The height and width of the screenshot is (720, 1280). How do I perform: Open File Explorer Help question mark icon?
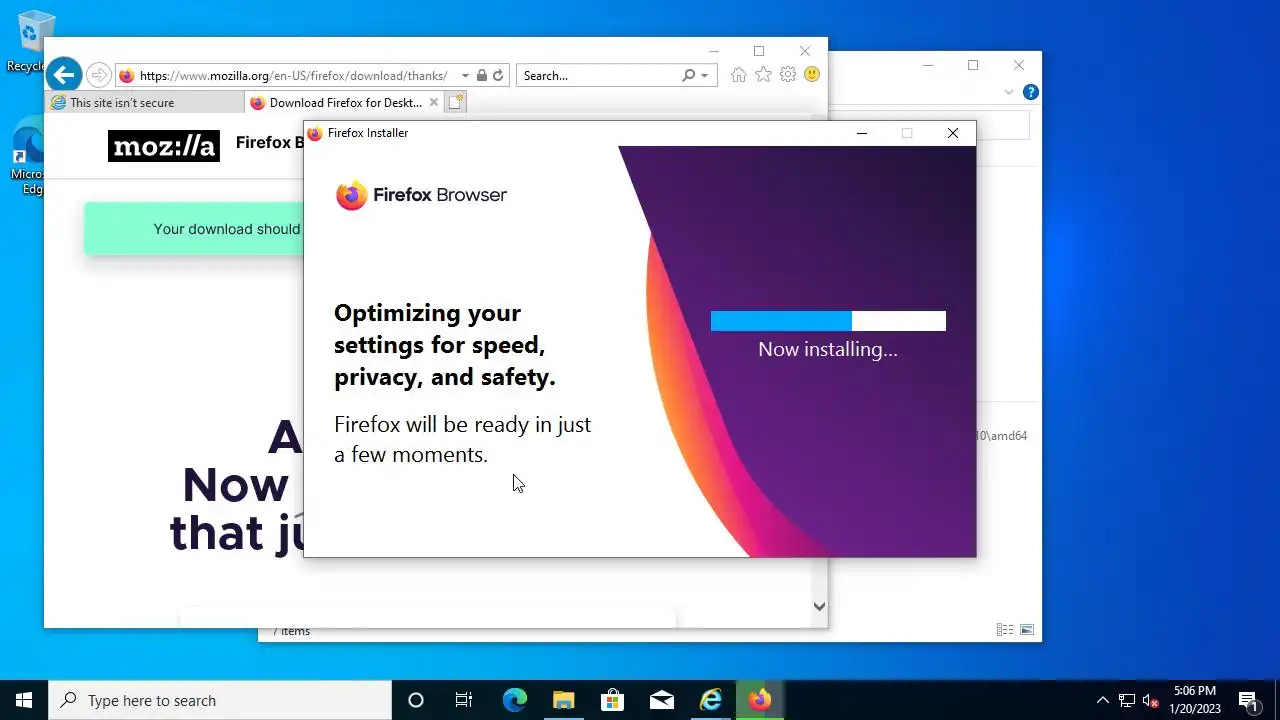click(1030, 92)
